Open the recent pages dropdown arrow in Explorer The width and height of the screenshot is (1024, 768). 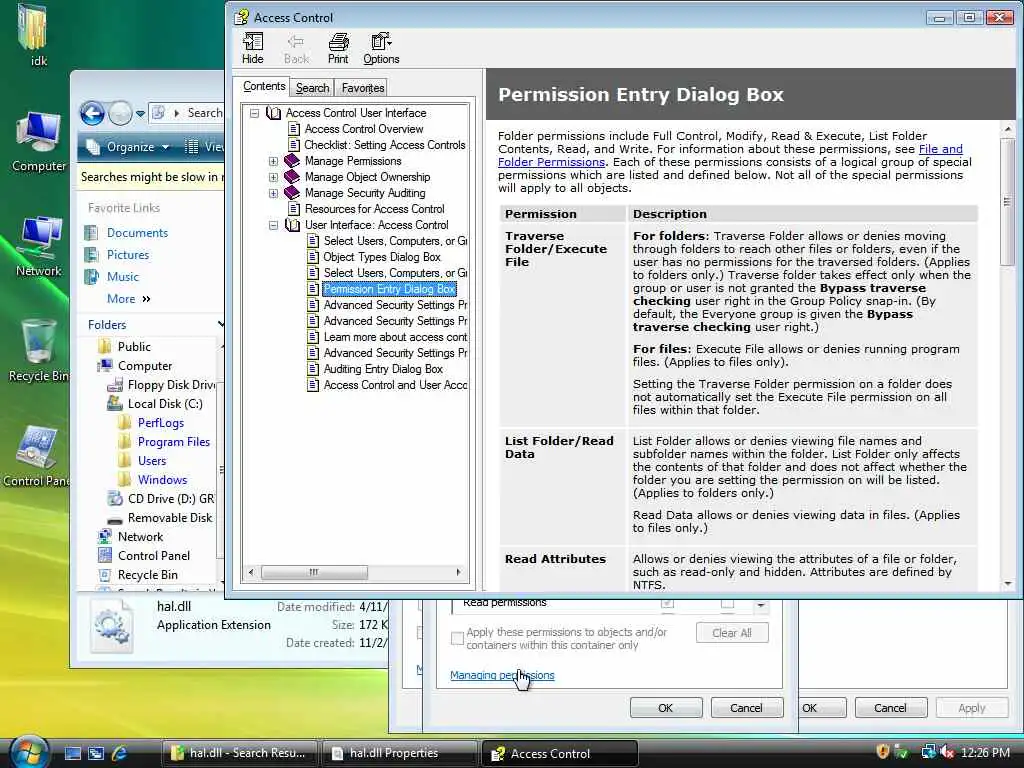click(x=140, y=114)
